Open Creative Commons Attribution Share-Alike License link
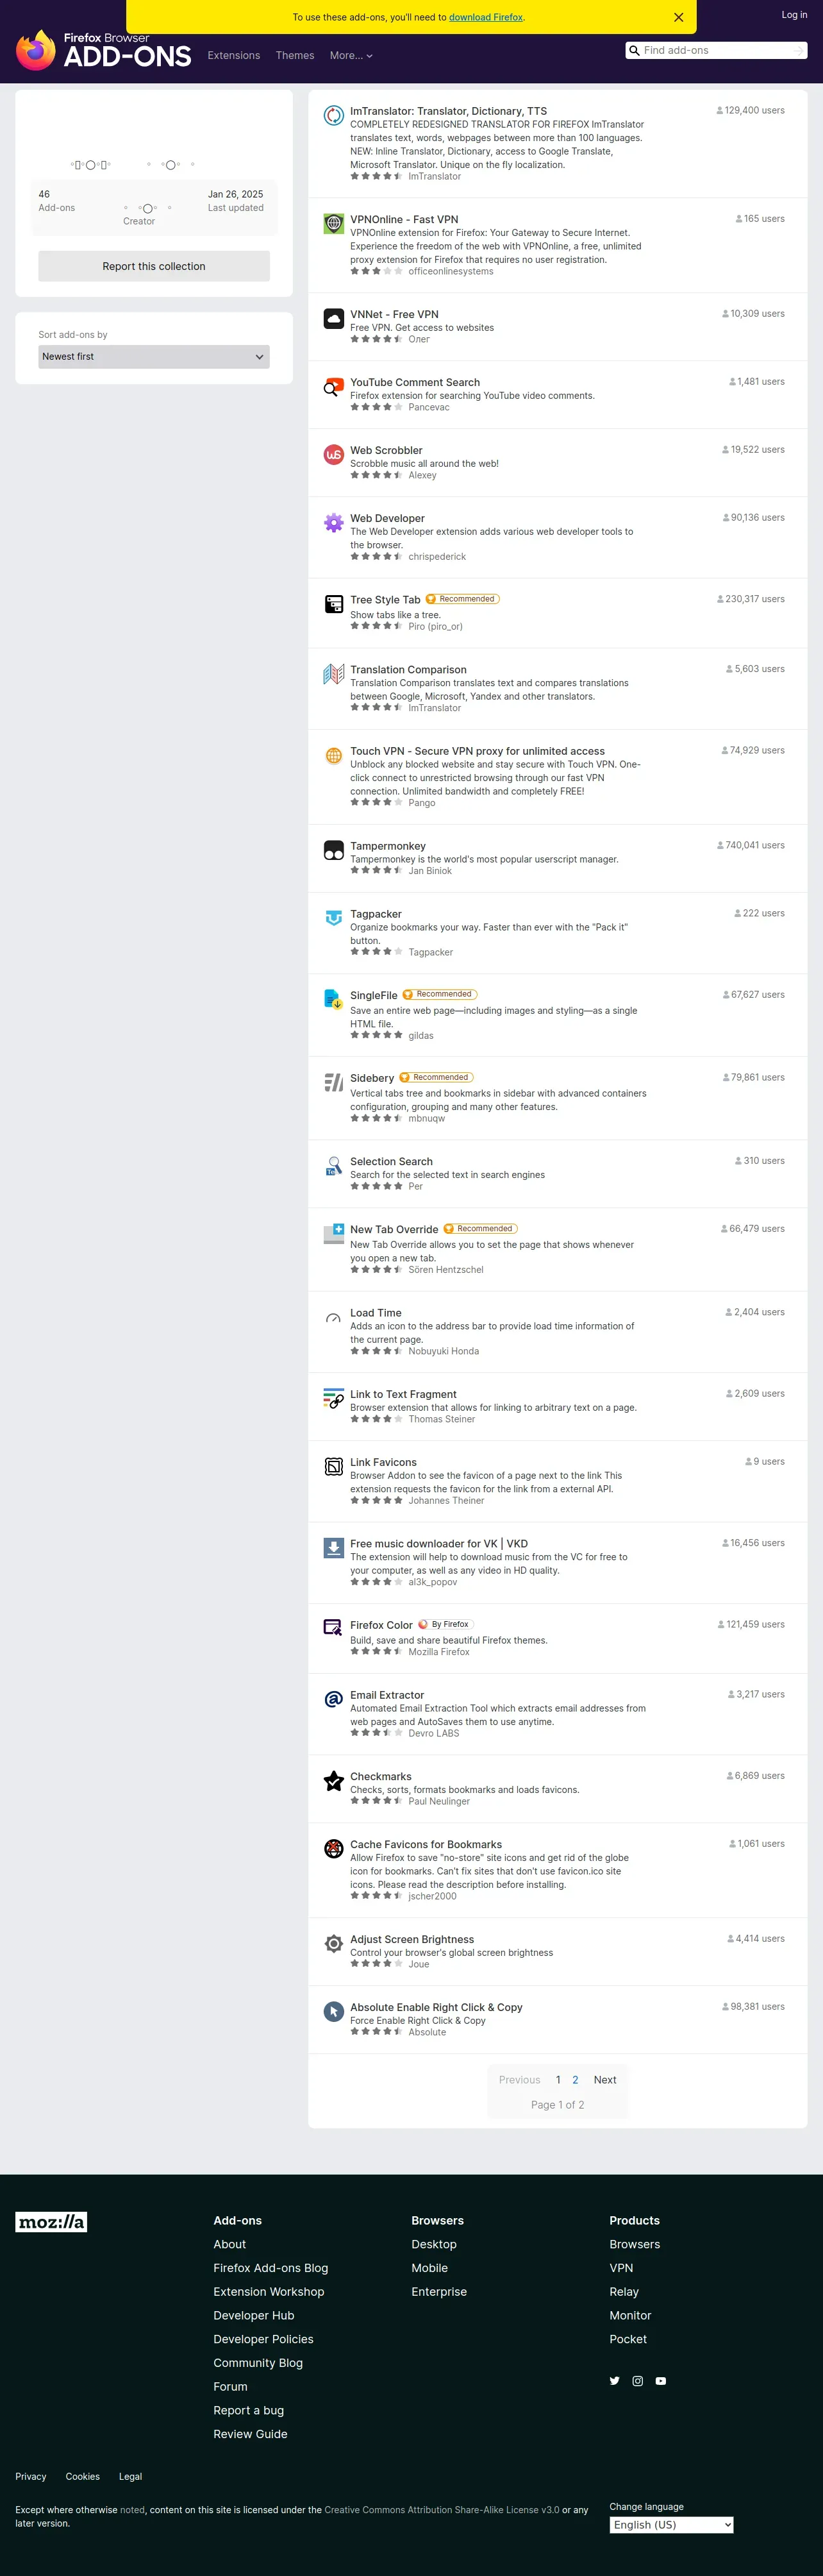 [442, 2510]
